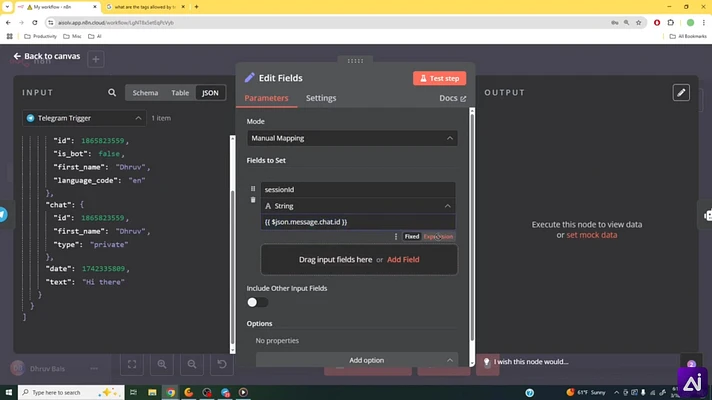Open the Misc bookmarks folder
This screenshot has width=712, height=400.
(x=72, y=36)
